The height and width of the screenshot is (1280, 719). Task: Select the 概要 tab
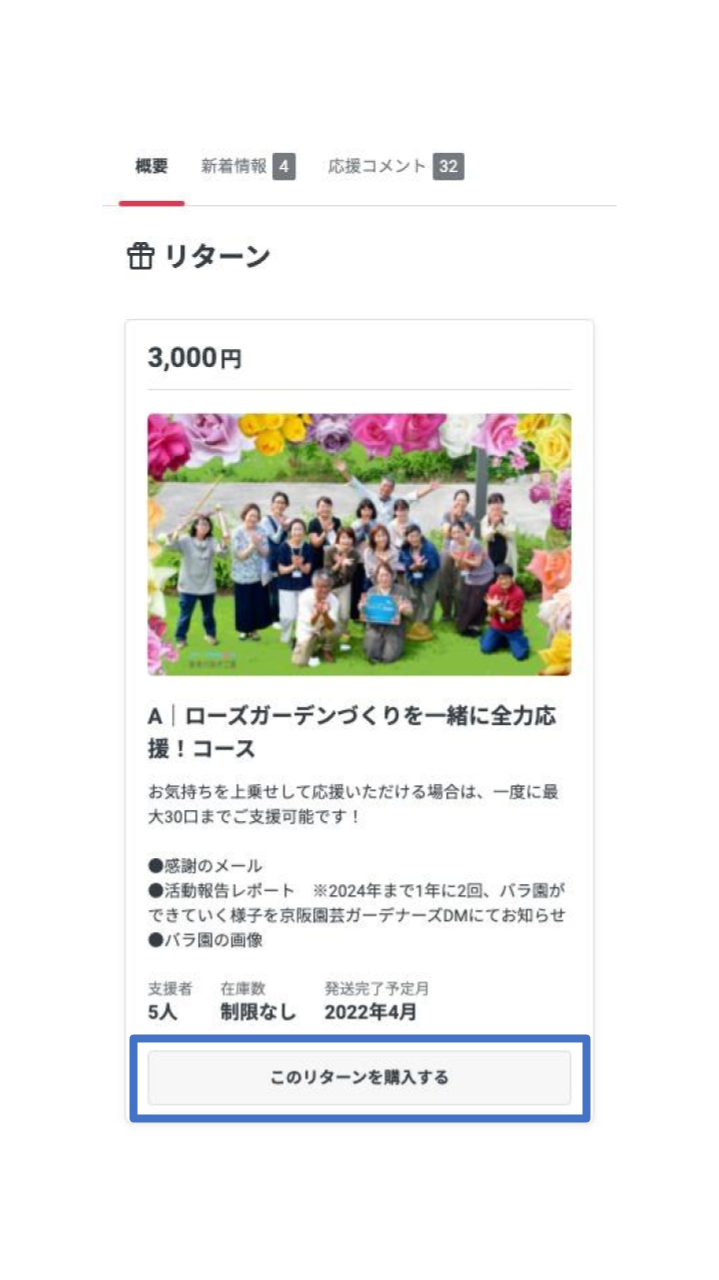(x=152, y=167)
